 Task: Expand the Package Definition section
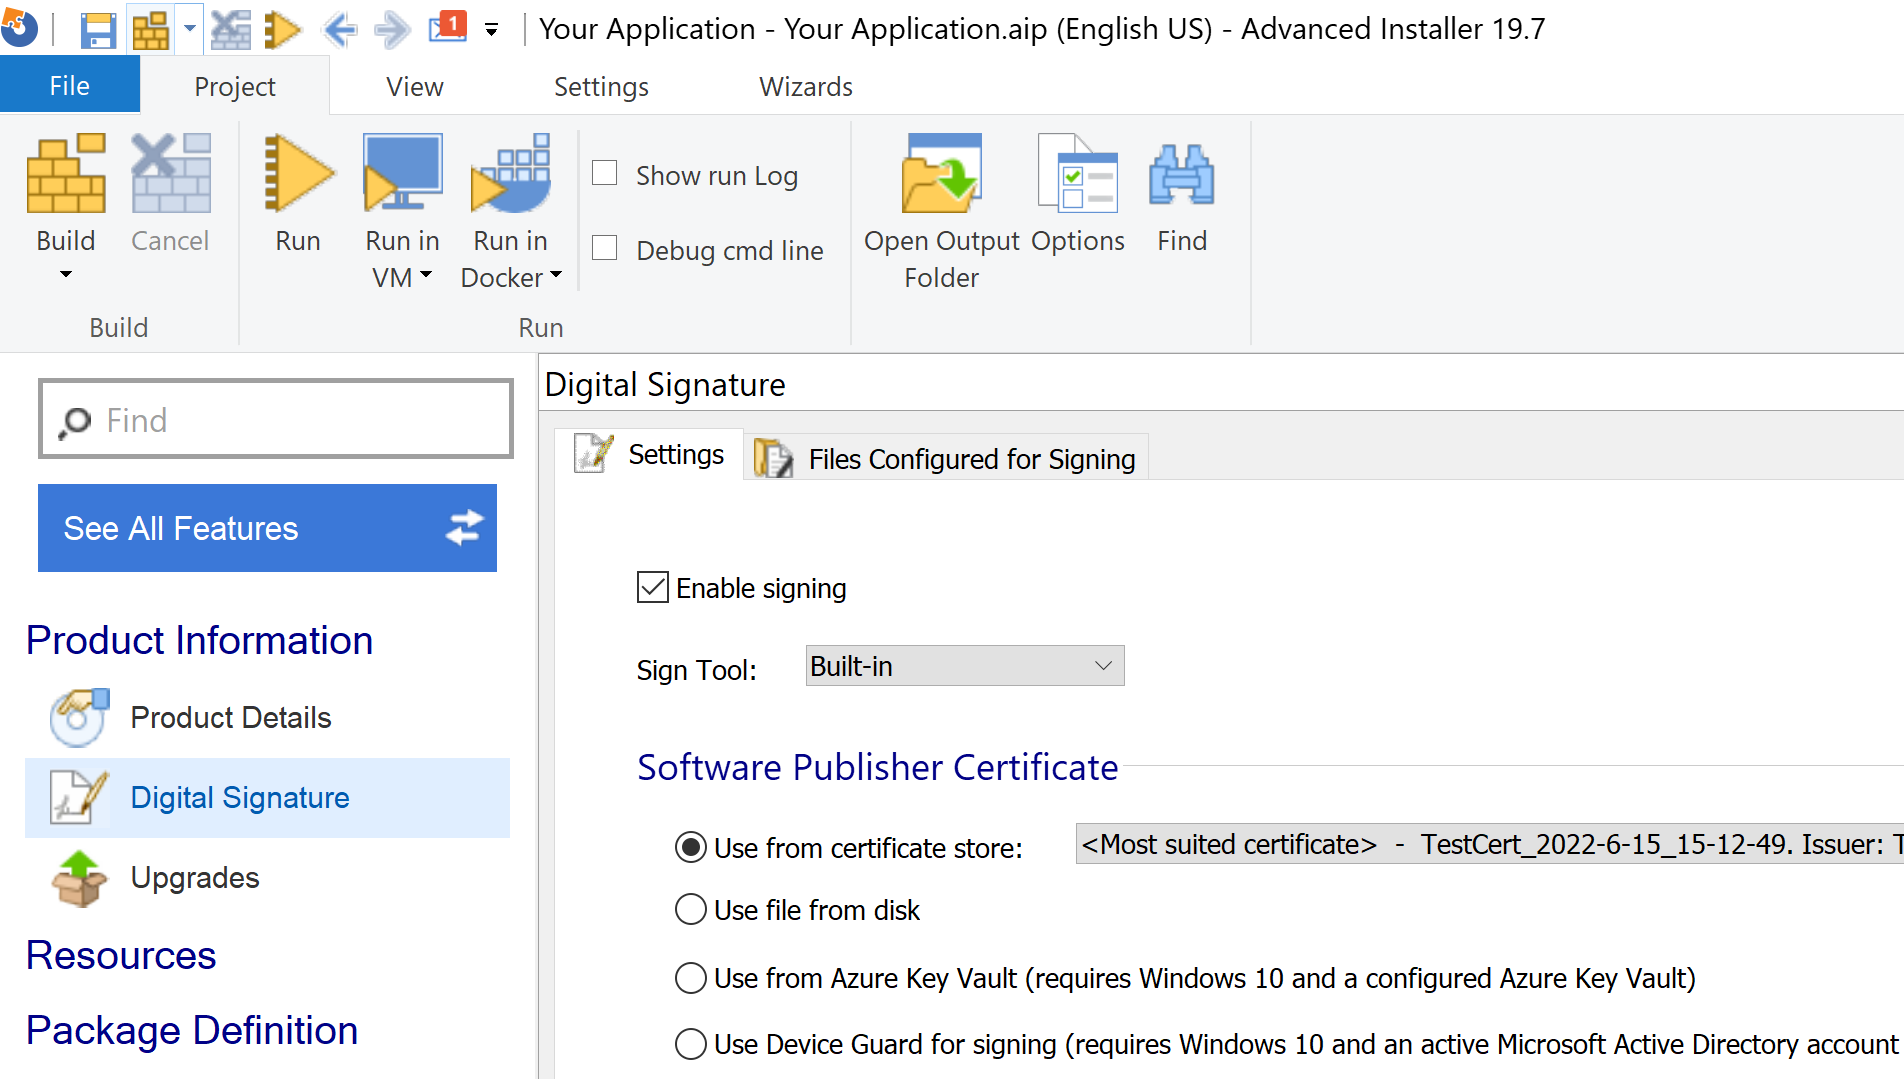pyautogui.click(x=192, y=1030)
